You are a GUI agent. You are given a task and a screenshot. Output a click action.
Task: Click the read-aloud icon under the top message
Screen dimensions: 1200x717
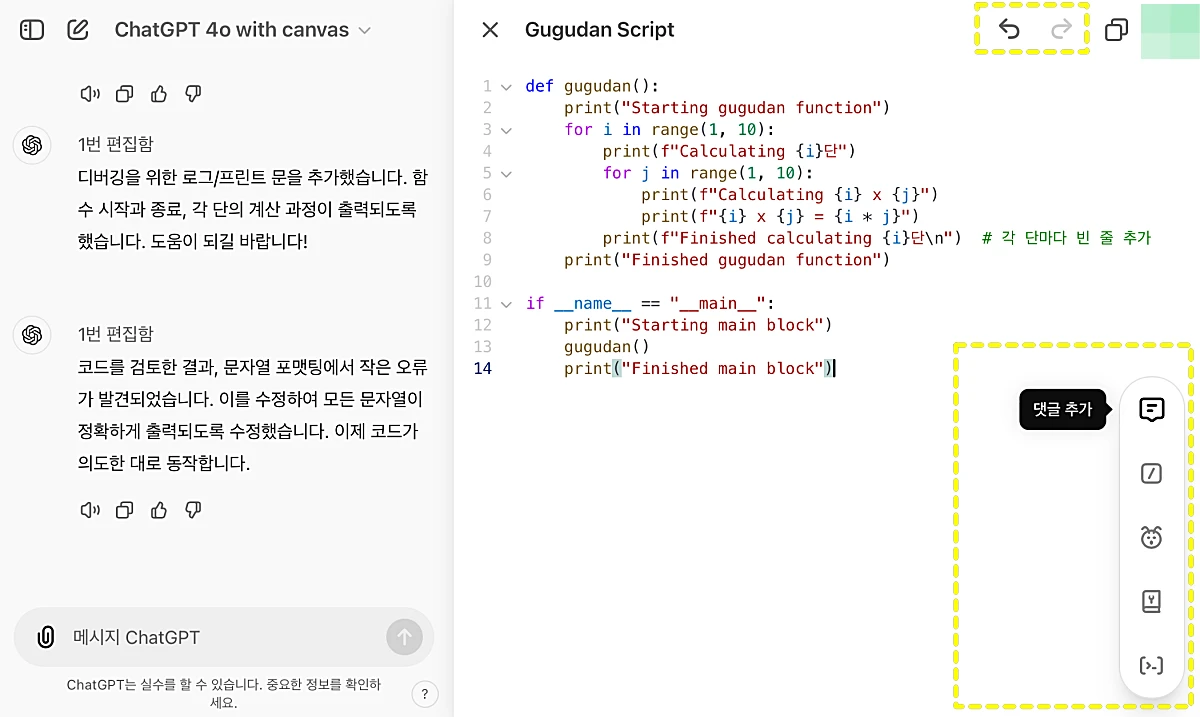[x=90, y=94]
